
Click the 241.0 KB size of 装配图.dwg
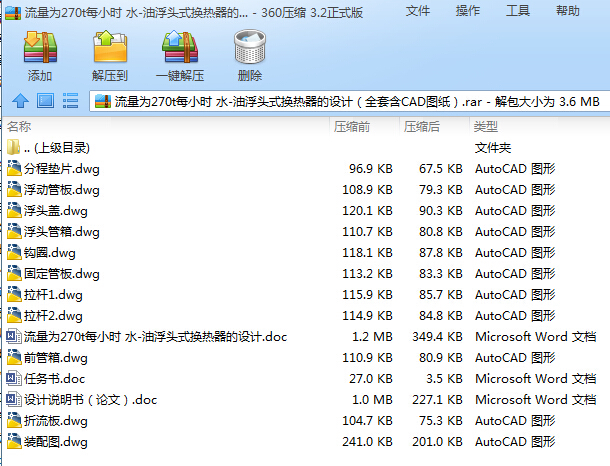pos(367,442)
